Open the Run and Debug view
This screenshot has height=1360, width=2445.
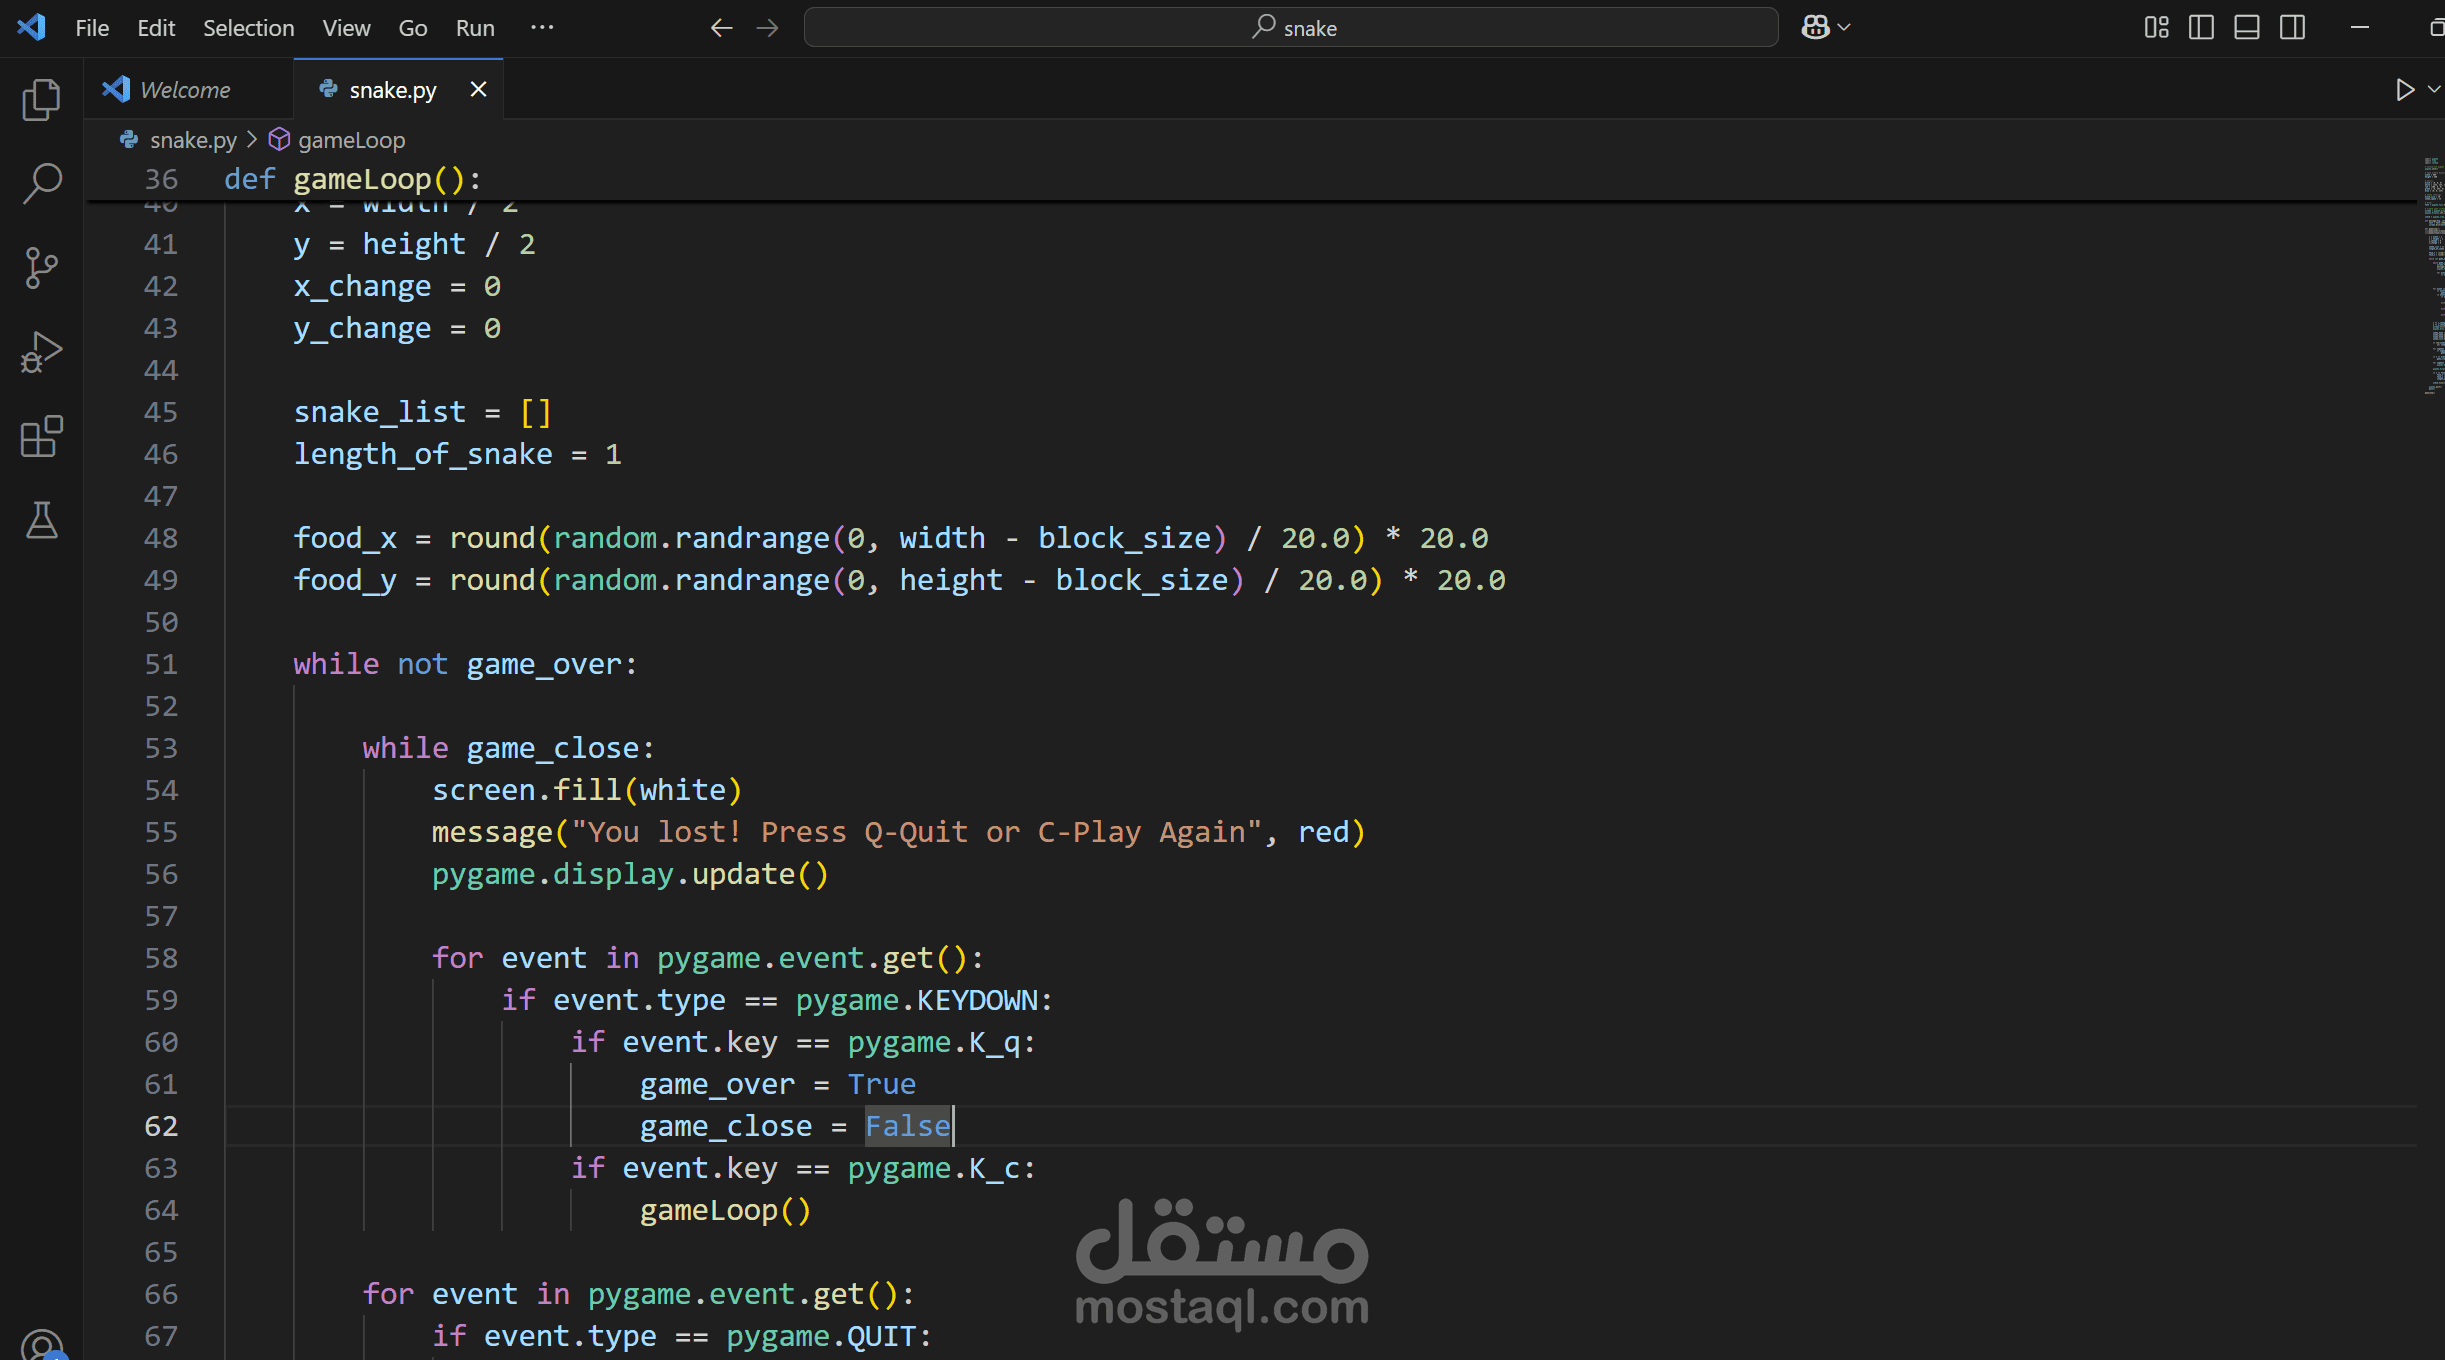pos(41,352)
